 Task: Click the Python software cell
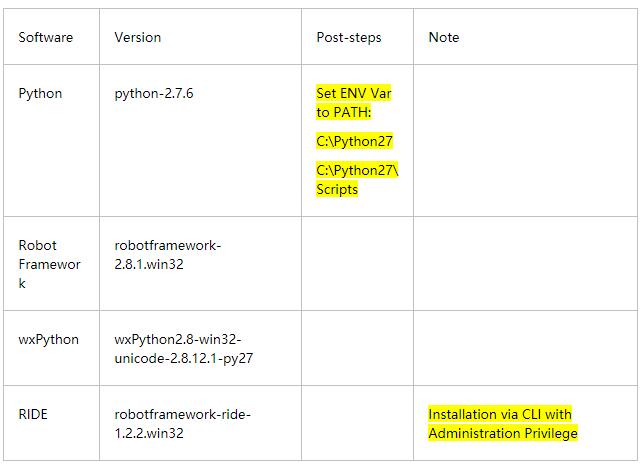click(x=40, y=94)
